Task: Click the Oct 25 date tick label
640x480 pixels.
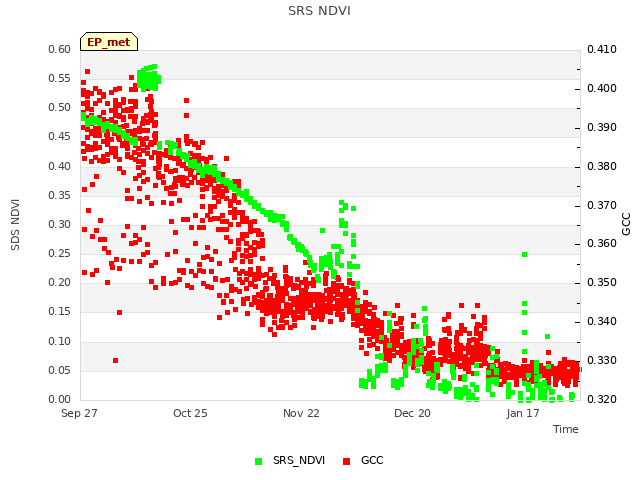Action: (190, 413)
